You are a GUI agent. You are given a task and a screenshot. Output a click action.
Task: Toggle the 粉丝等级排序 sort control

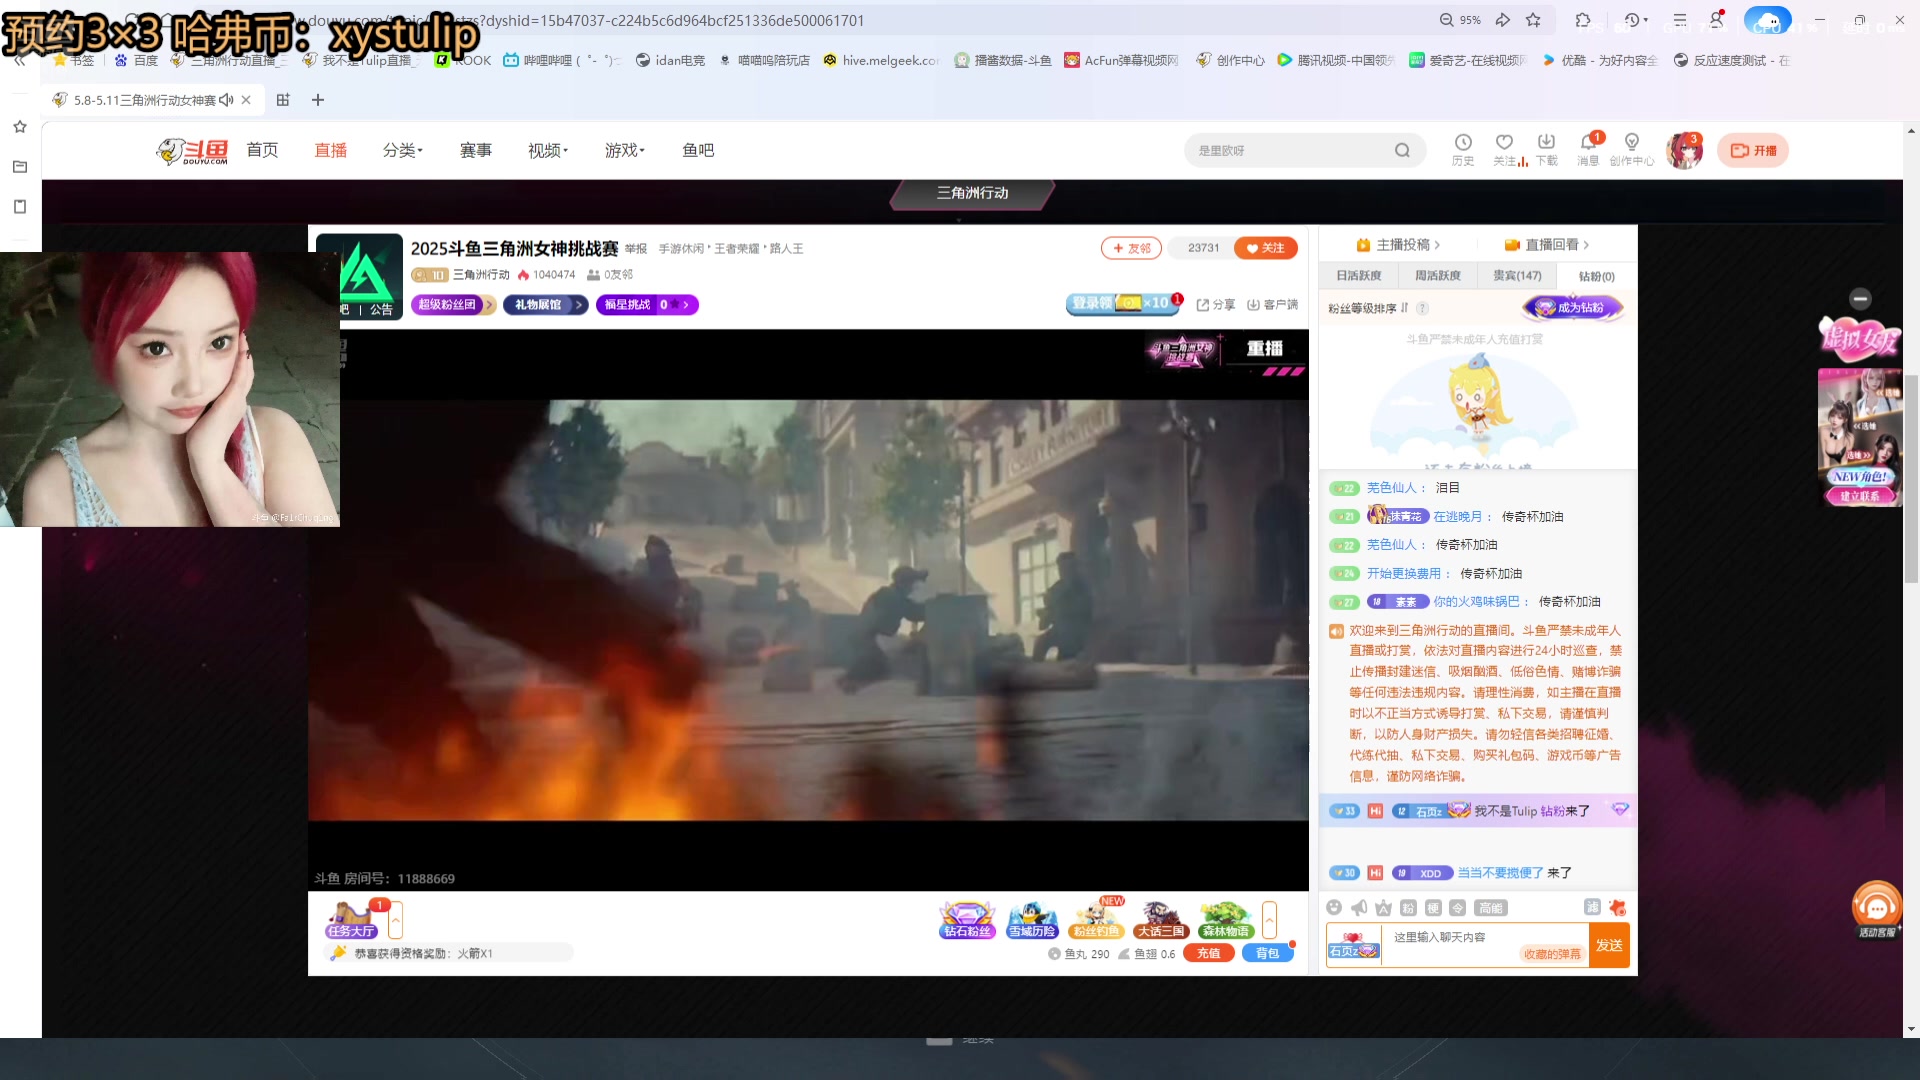(1368, 308)
